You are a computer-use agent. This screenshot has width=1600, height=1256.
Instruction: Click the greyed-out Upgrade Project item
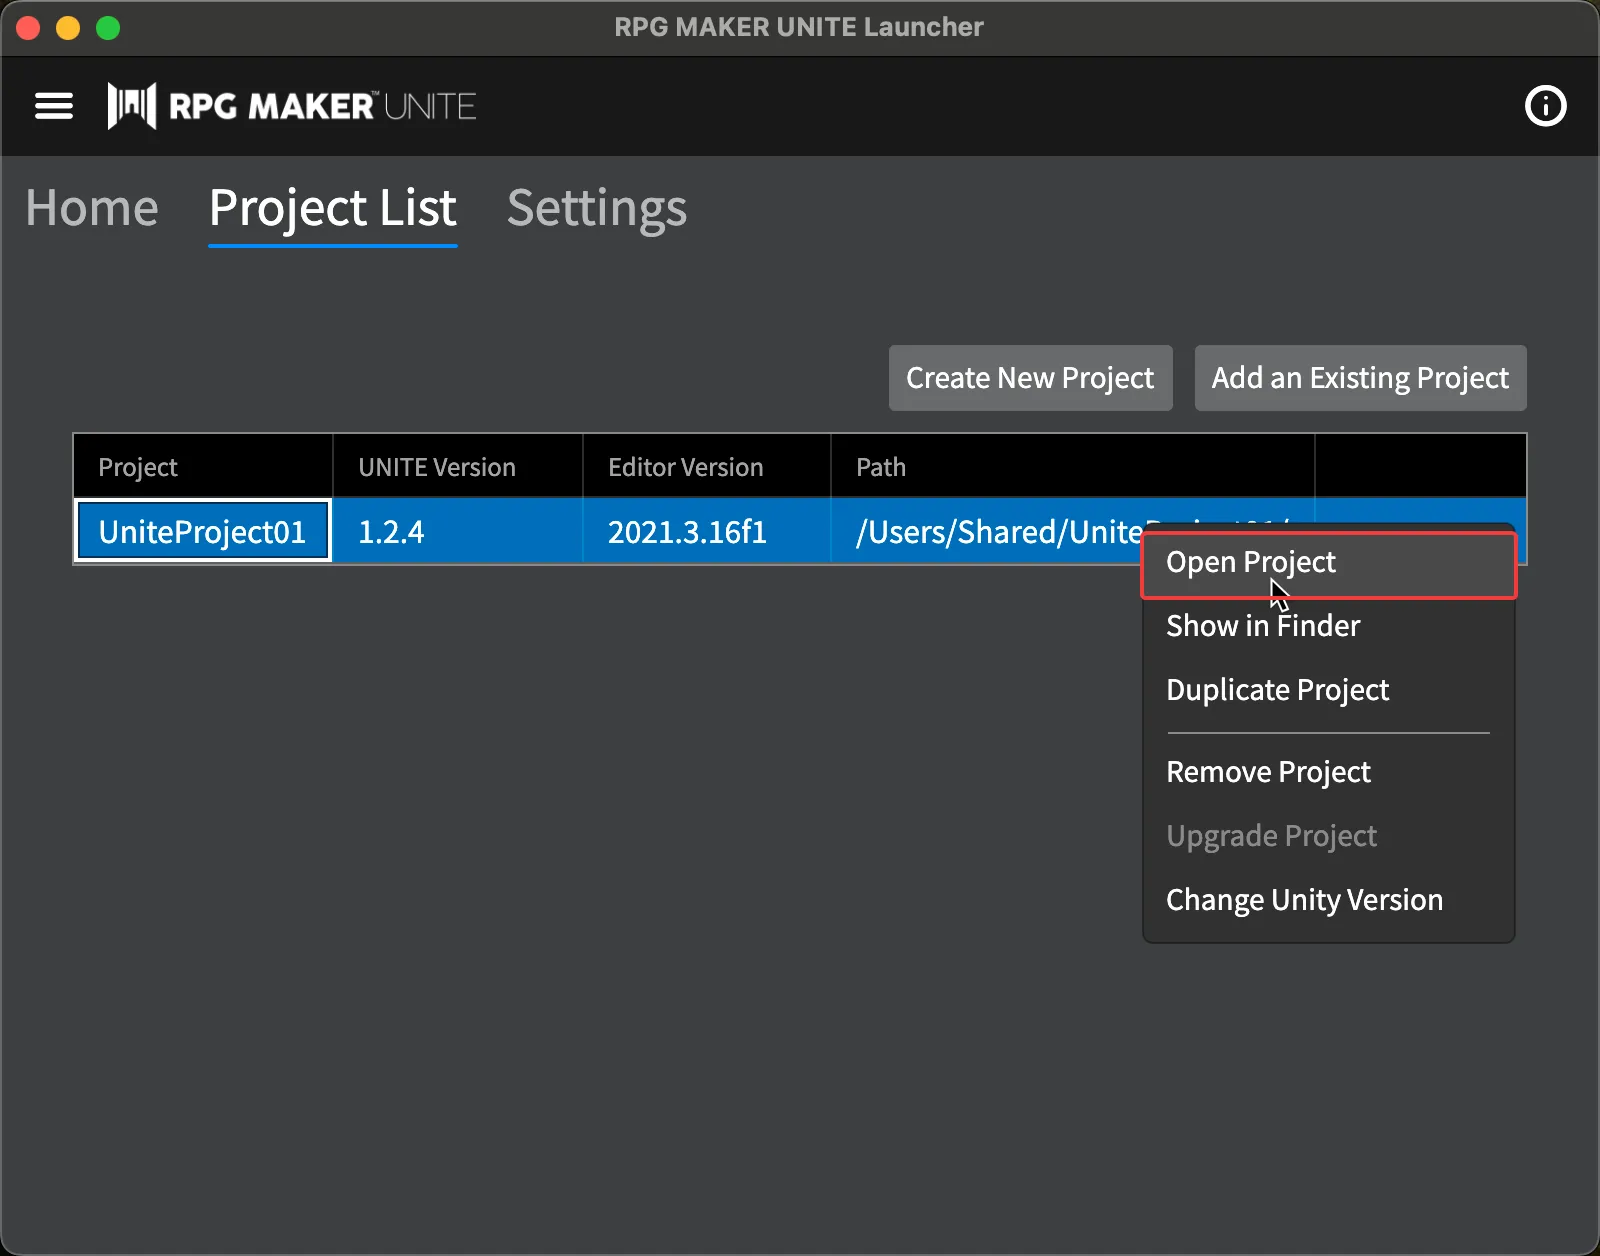coord(1271,836)
